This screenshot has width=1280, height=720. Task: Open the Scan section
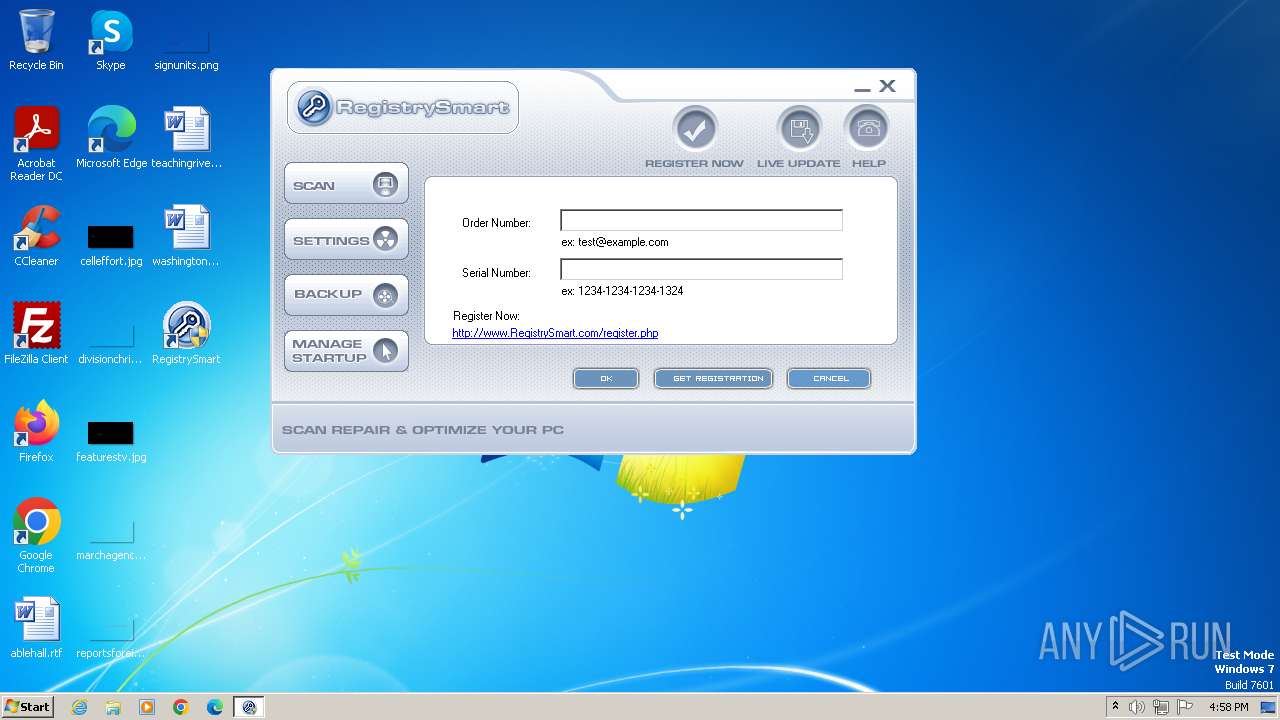346,185
